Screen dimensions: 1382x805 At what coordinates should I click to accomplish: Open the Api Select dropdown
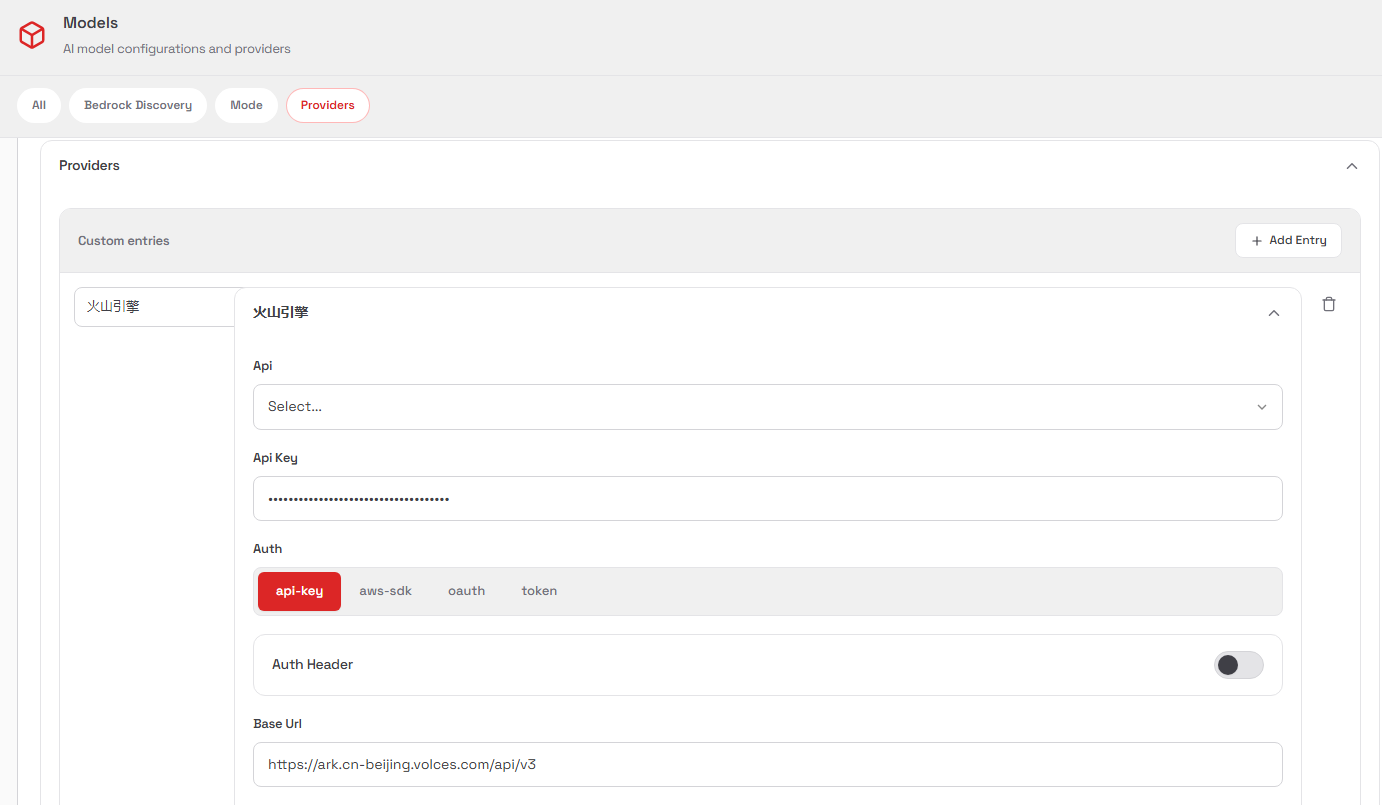[767, 407]
